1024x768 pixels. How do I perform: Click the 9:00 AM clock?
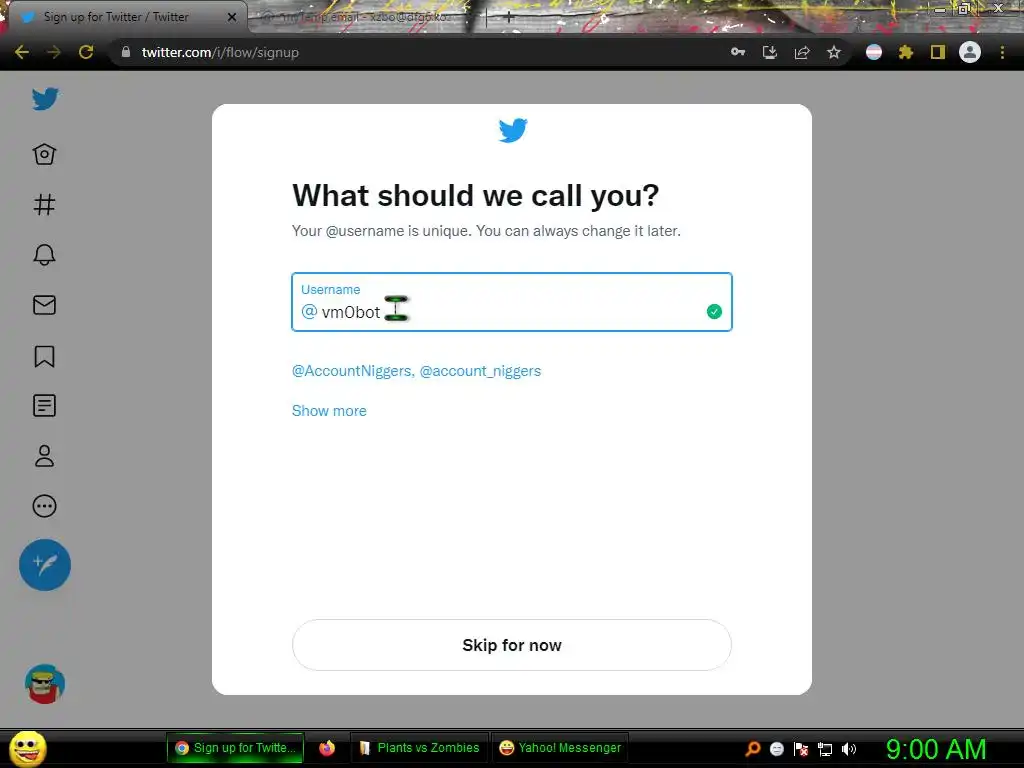(x=936, y=749)
